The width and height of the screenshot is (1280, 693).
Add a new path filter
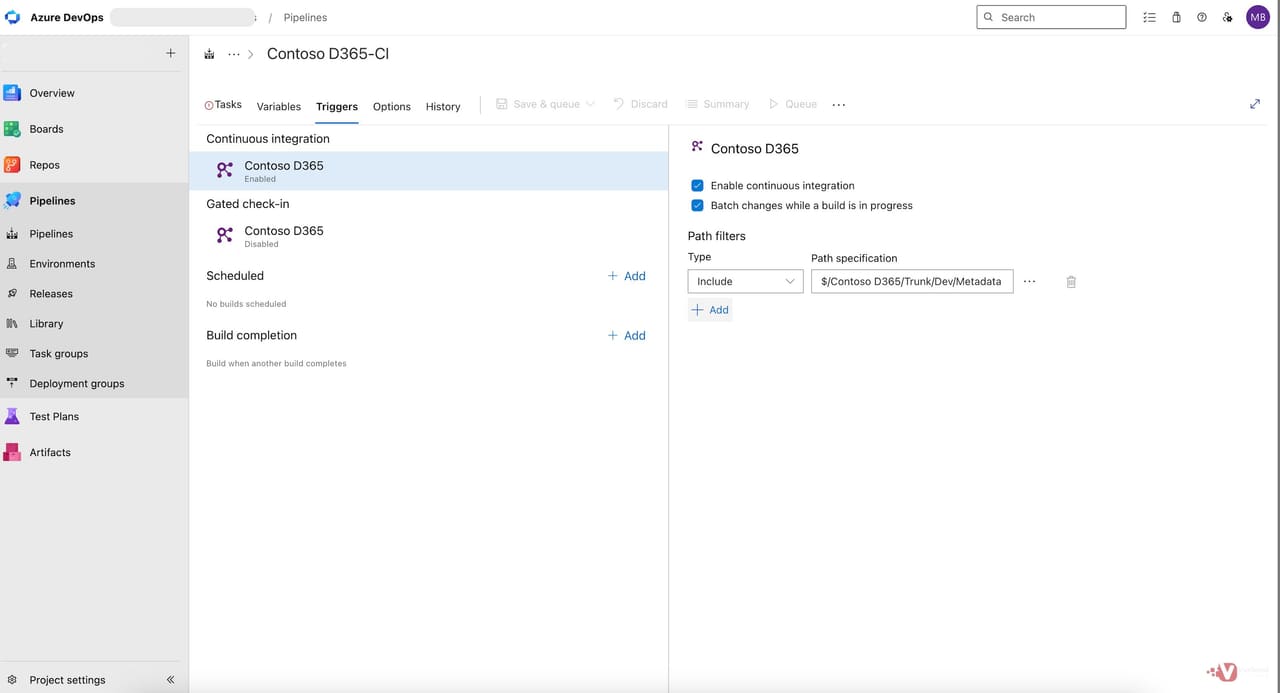pyautogui.click(x=710, y=310)
